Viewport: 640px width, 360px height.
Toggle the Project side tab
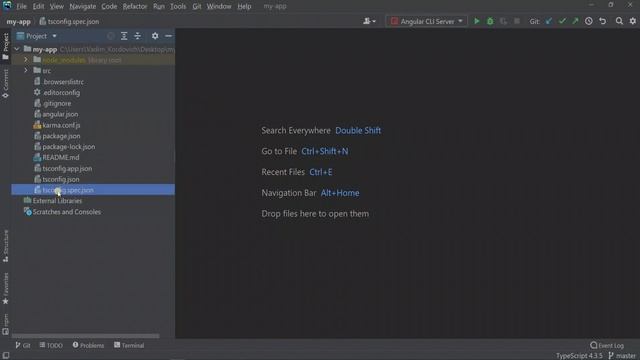[x=5, y=46]
